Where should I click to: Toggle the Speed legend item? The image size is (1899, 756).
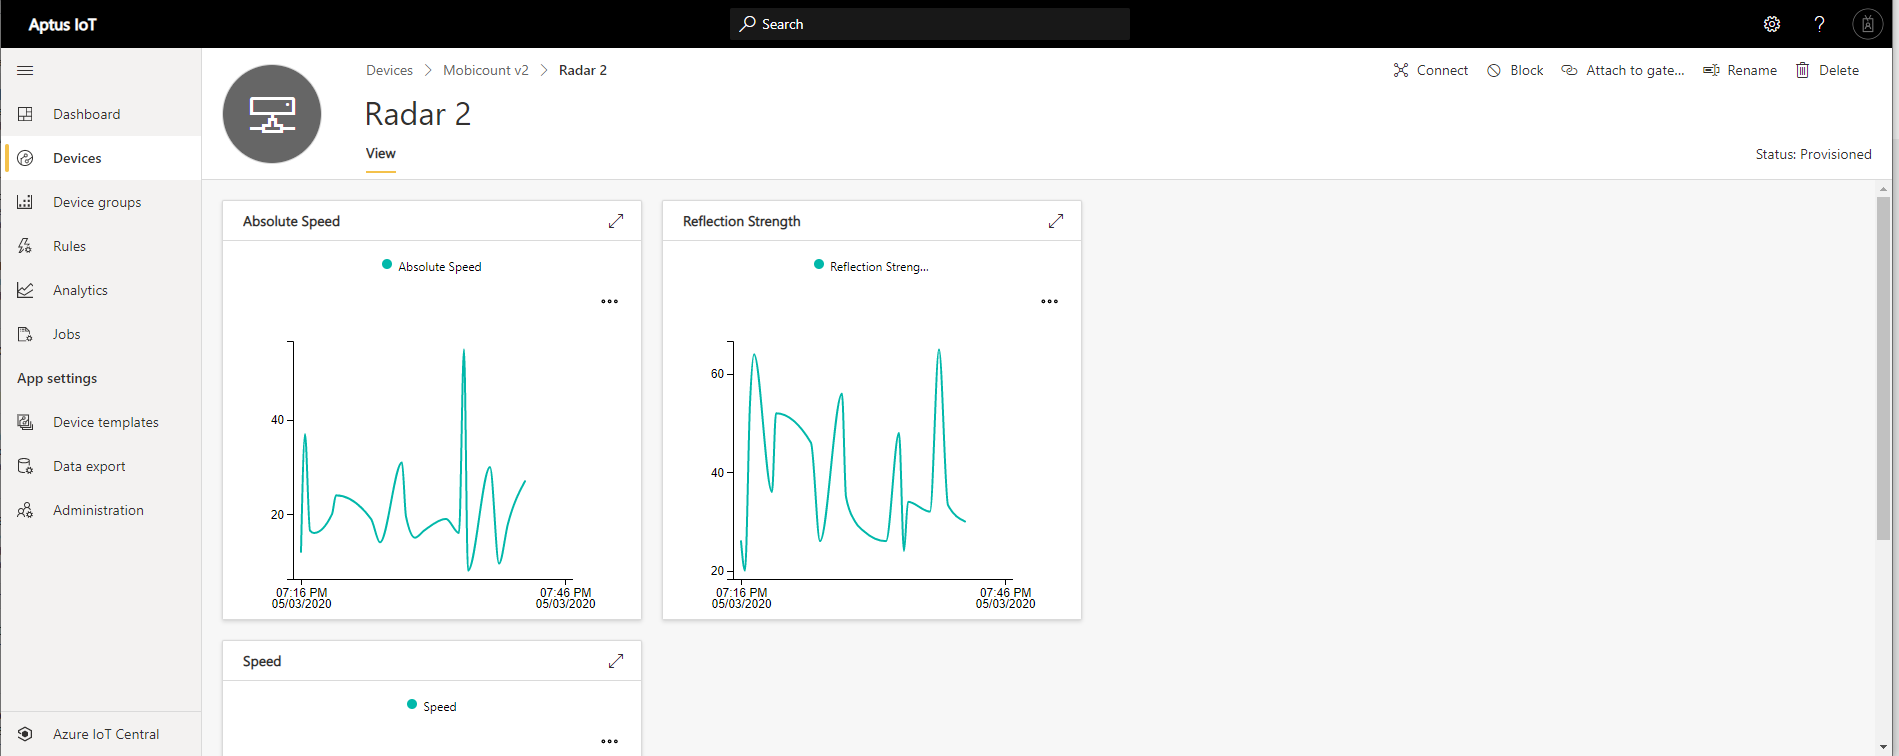[431, 706]
